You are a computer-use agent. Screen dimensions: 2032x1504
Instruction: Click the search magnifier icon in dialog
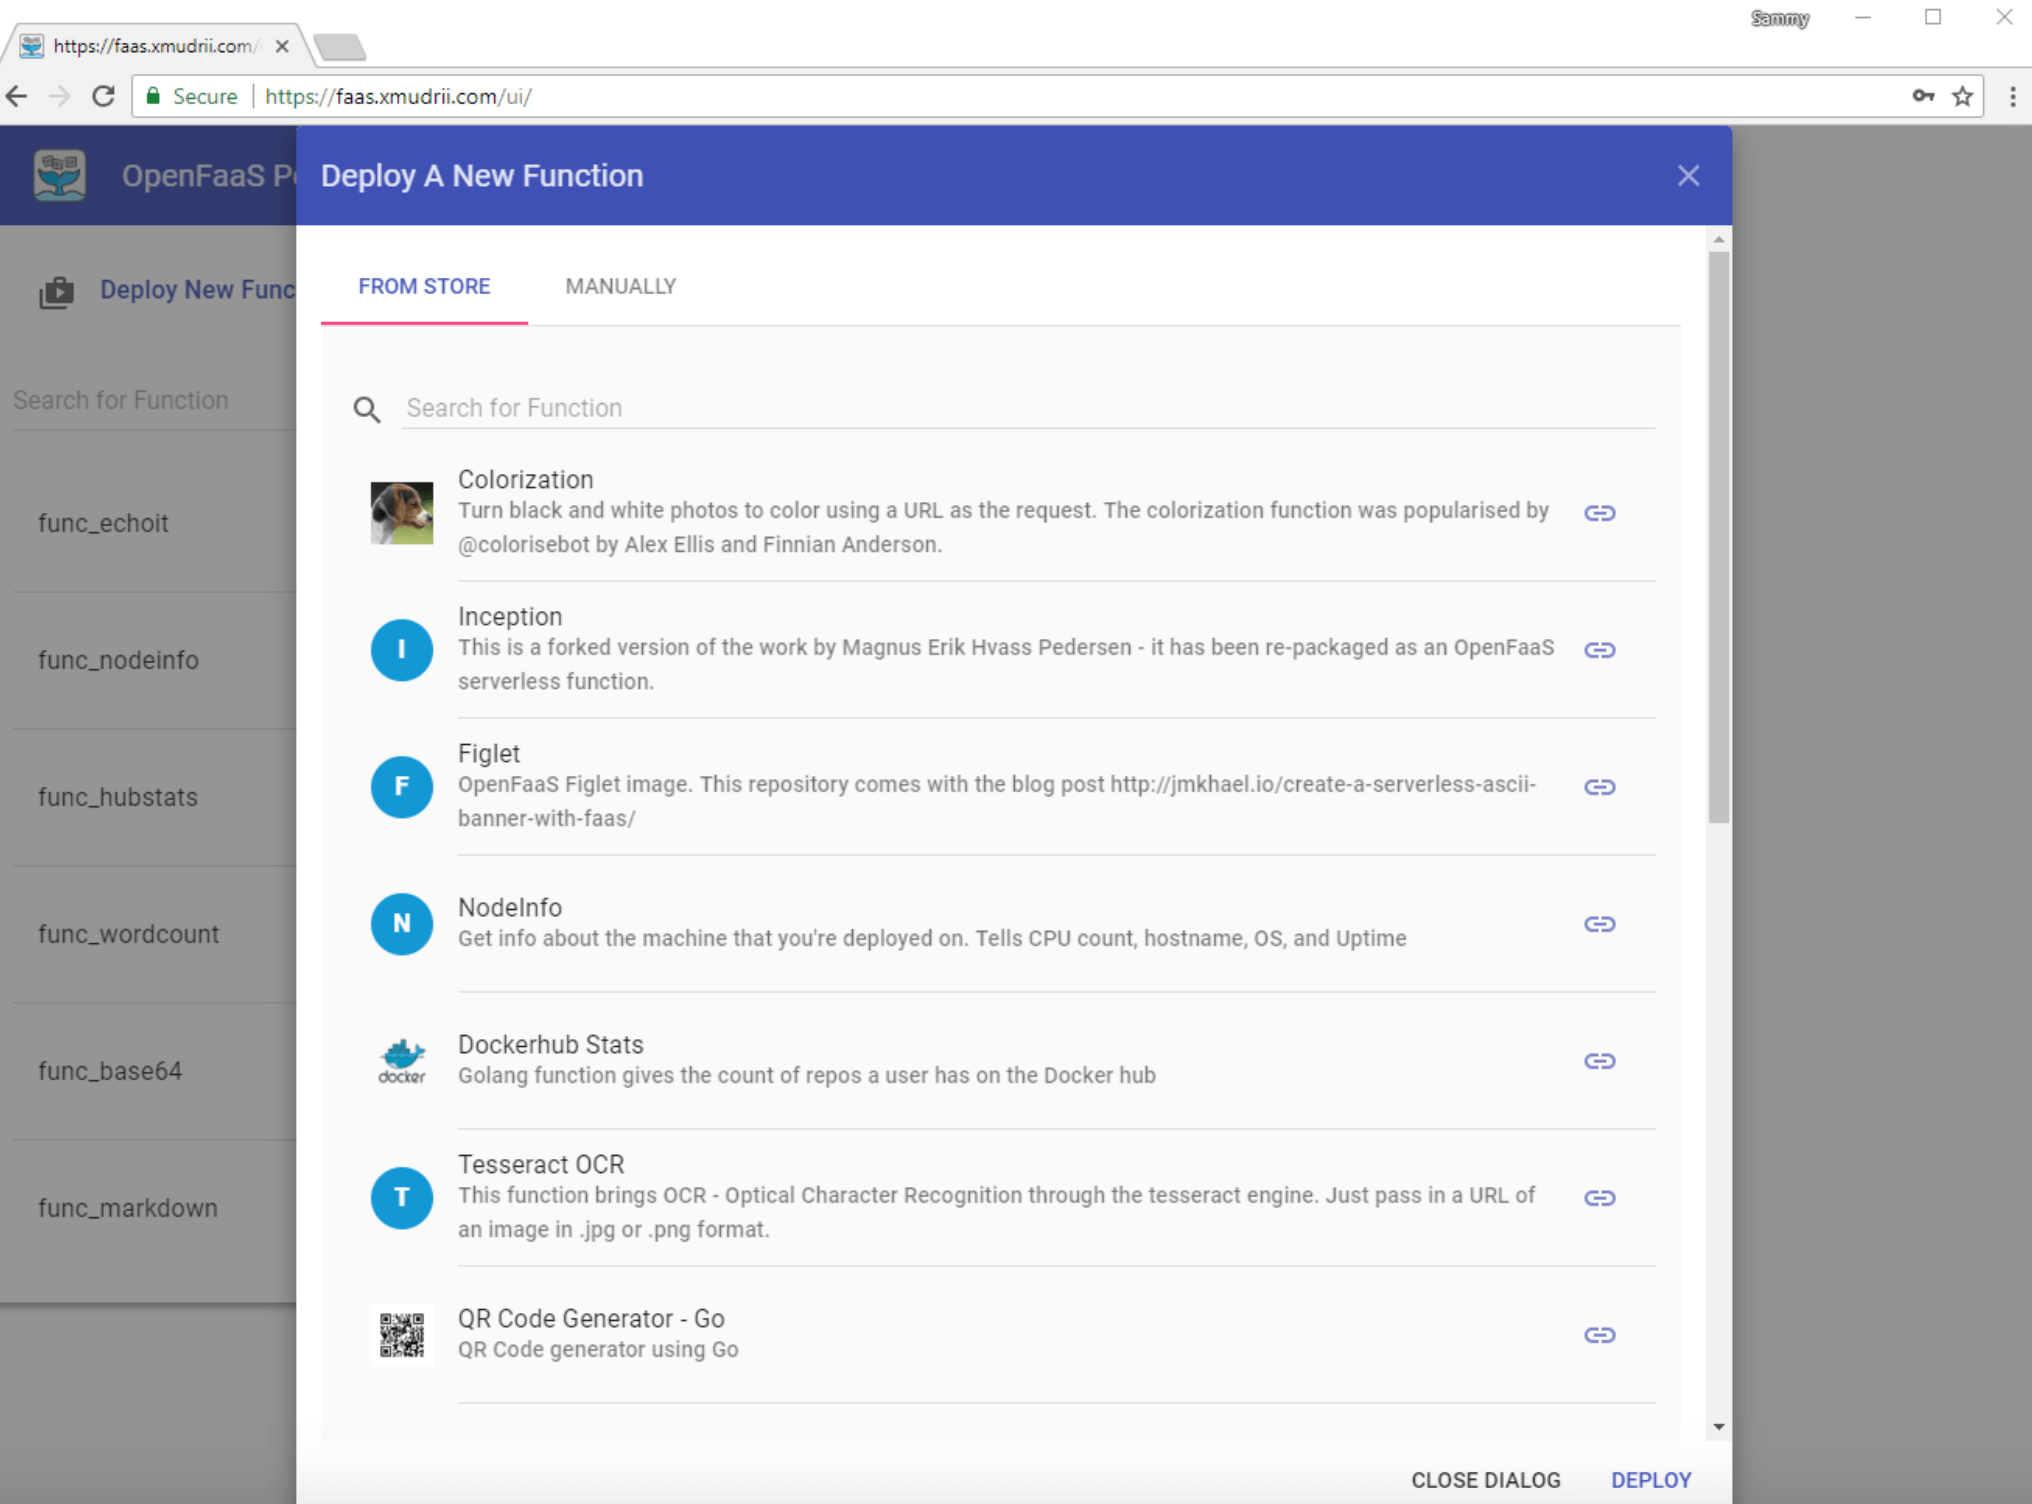tap(367, 409)
